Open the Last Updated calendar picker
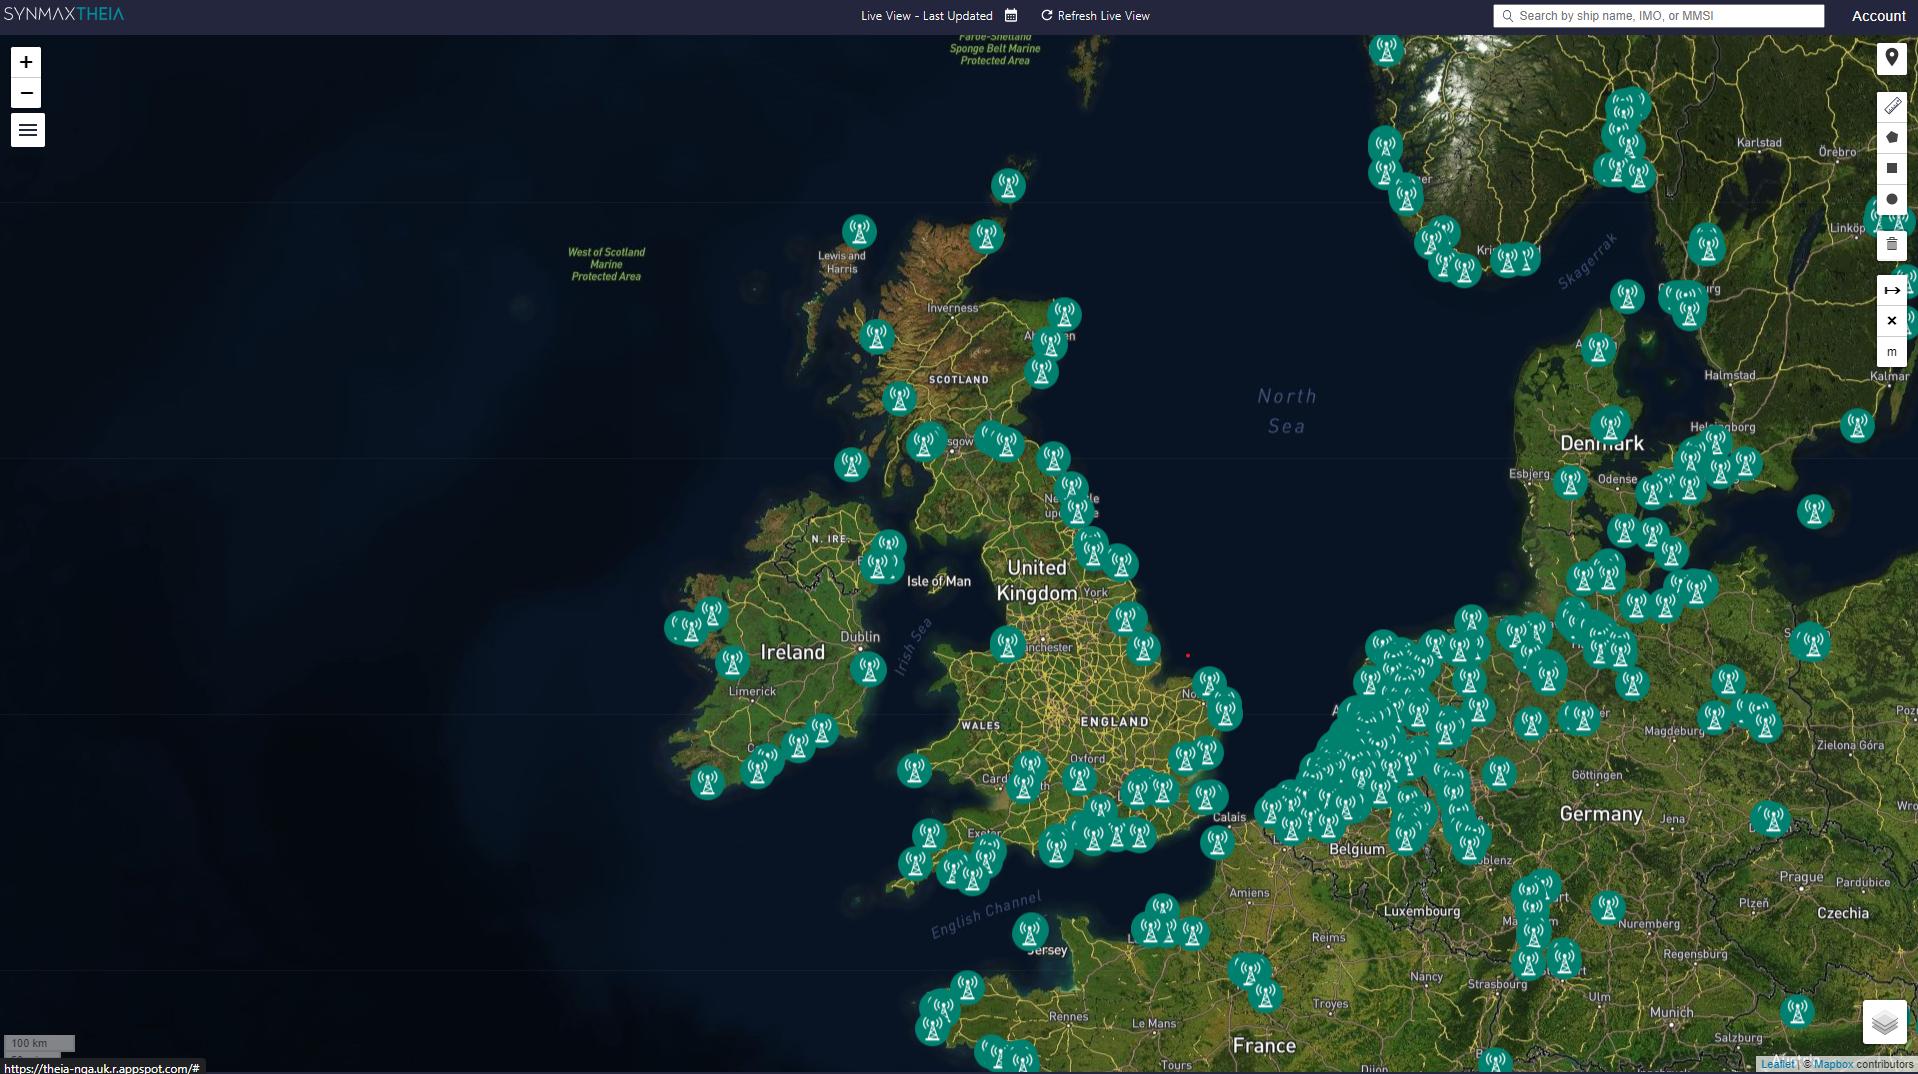 click(x=1011, y=15)
